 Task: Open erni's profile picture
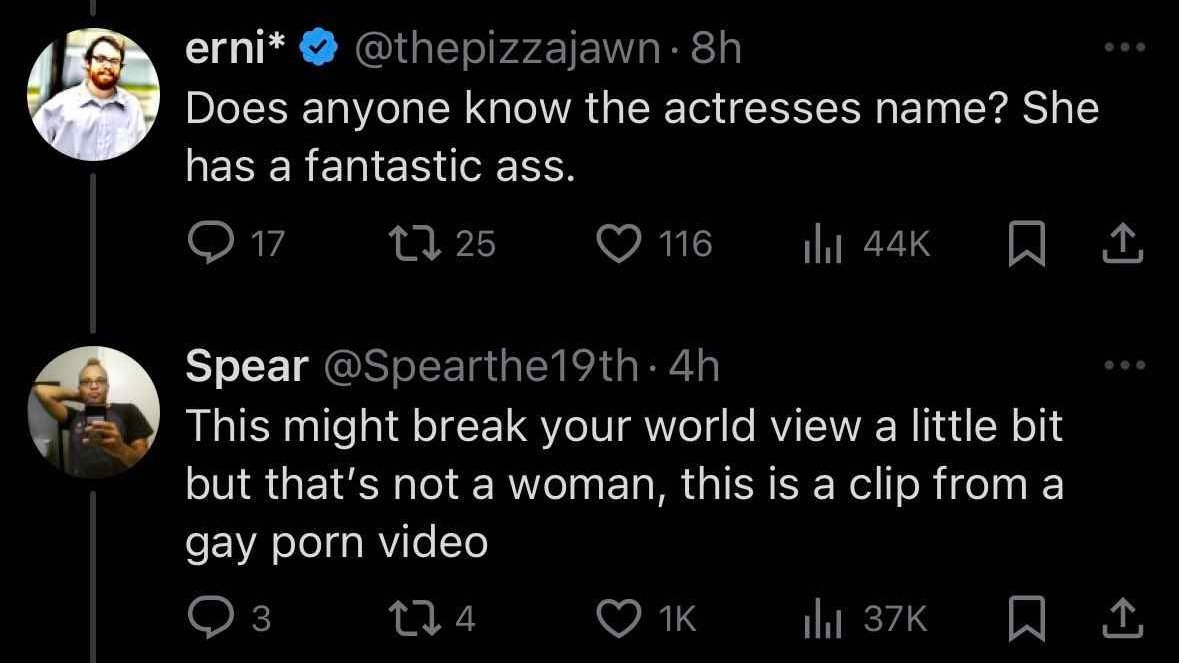[92, 94]
